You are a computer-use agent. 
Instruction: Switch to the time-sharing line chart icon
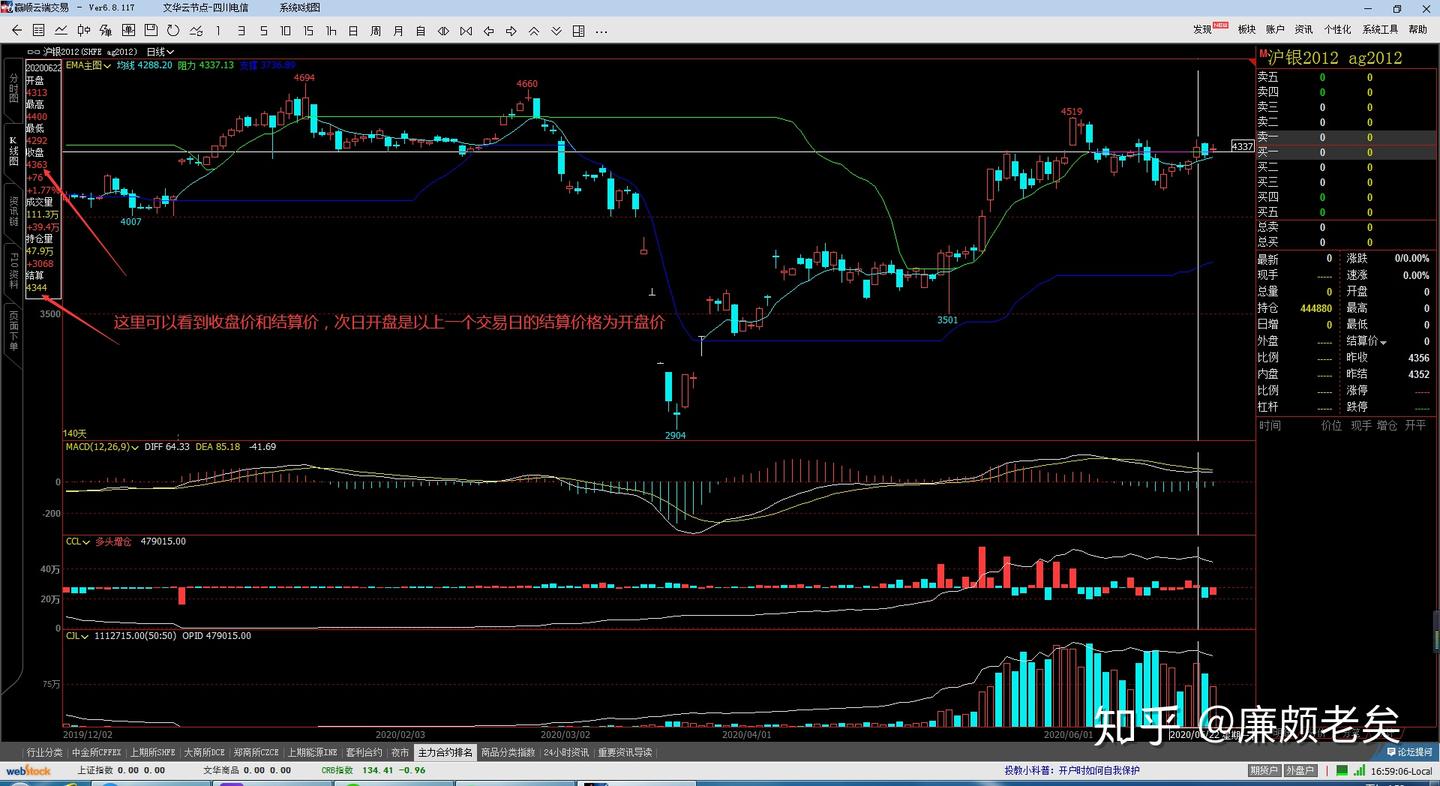point(61,31)
